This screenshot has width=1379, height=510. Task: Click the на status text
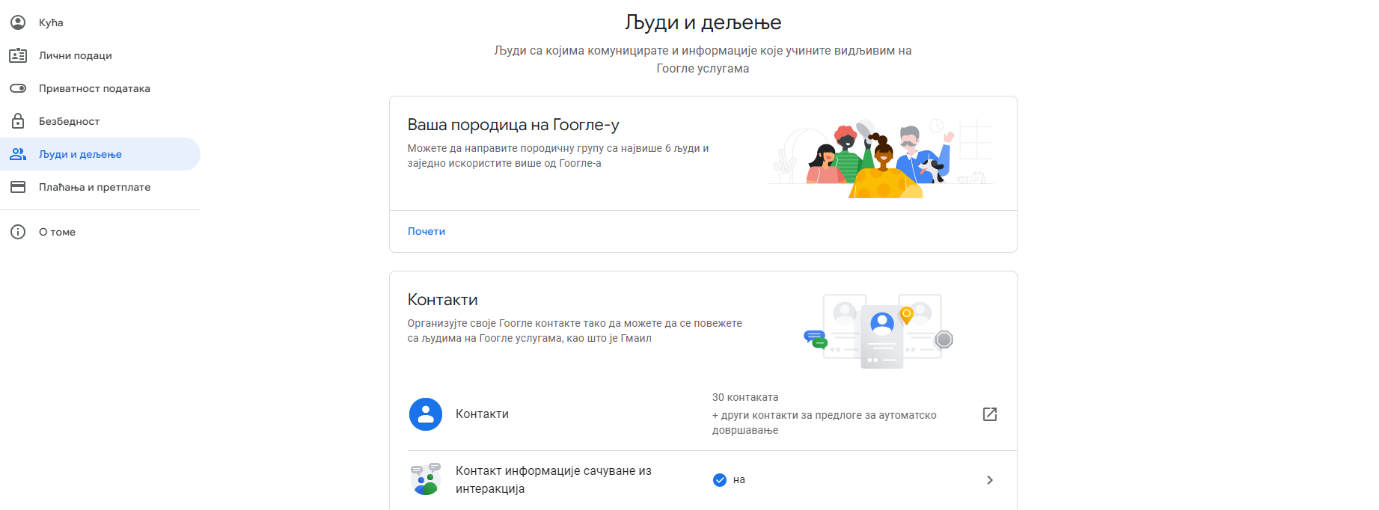point(739,479)
